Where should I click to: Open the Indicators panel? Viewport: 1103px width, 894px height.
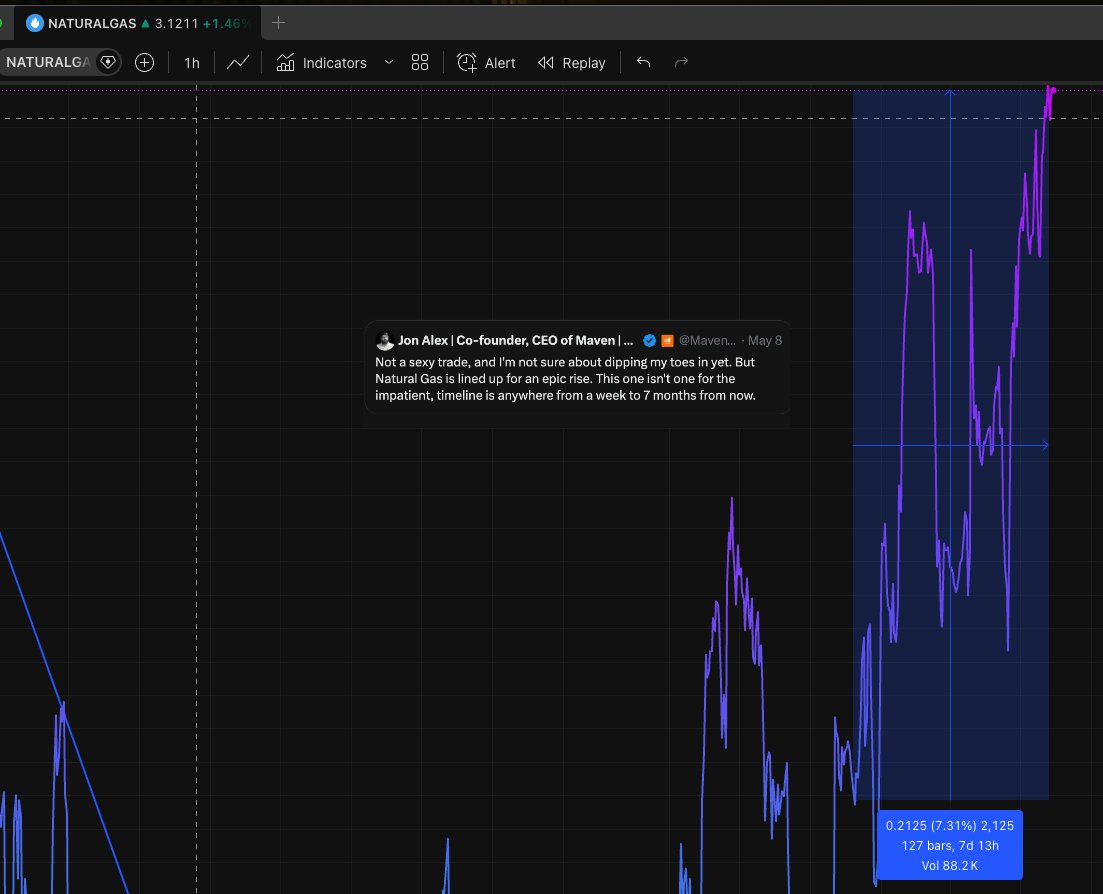click(x=321, y=63)
